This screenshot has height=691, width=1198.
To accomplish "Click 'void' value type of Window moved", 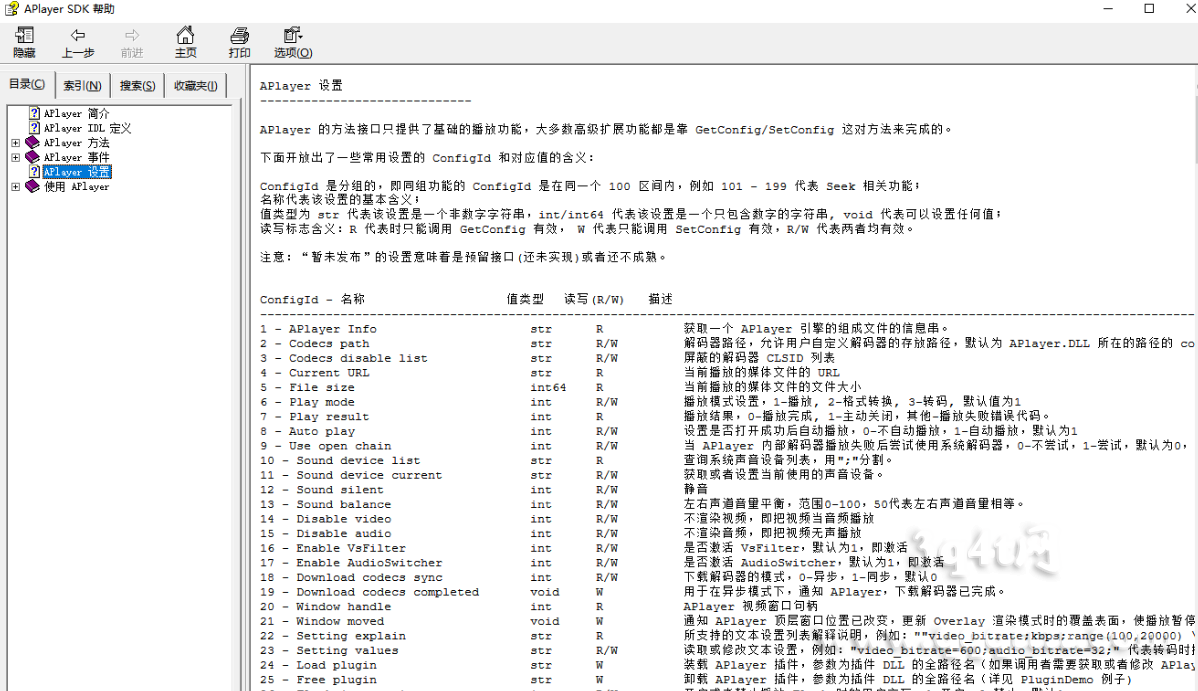I will click(x=544, y=621).
